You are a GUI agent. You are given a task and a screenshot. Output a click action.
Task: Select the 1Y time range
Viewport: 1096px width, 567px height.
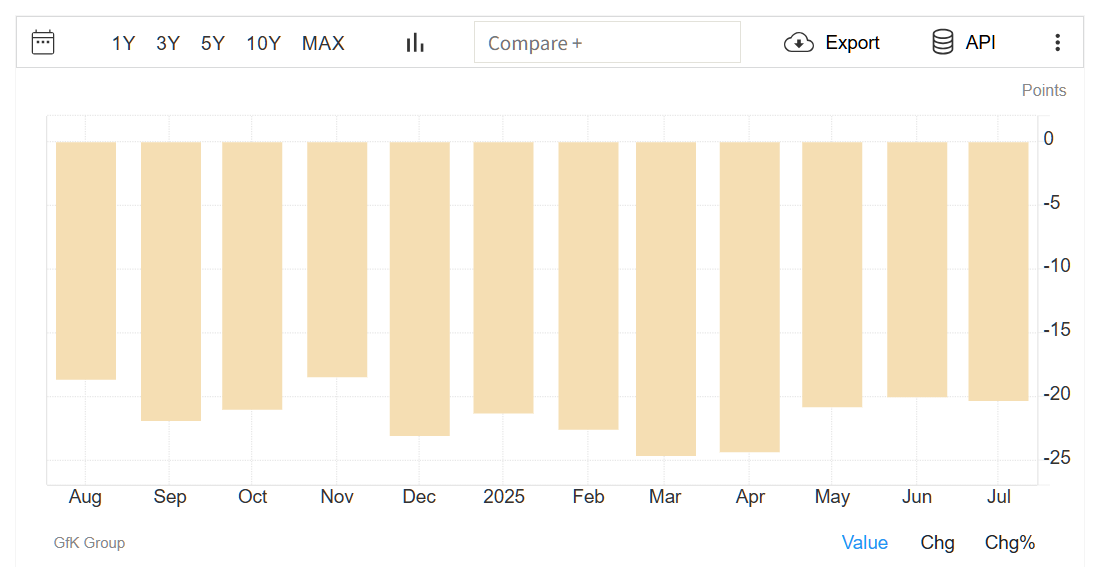click(x=123, y=43)
